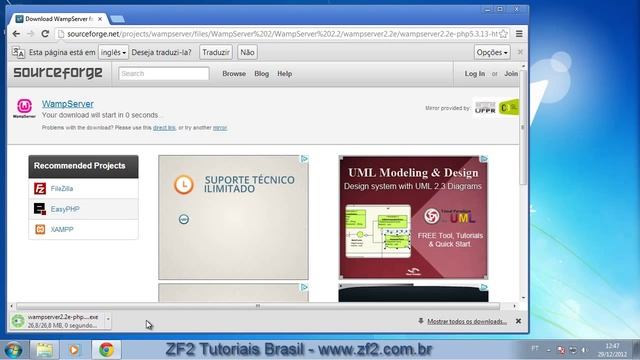Click AdChoices icon on UML ad
Viewport: 640px width, 360px height.
click(x=484, y=159)
